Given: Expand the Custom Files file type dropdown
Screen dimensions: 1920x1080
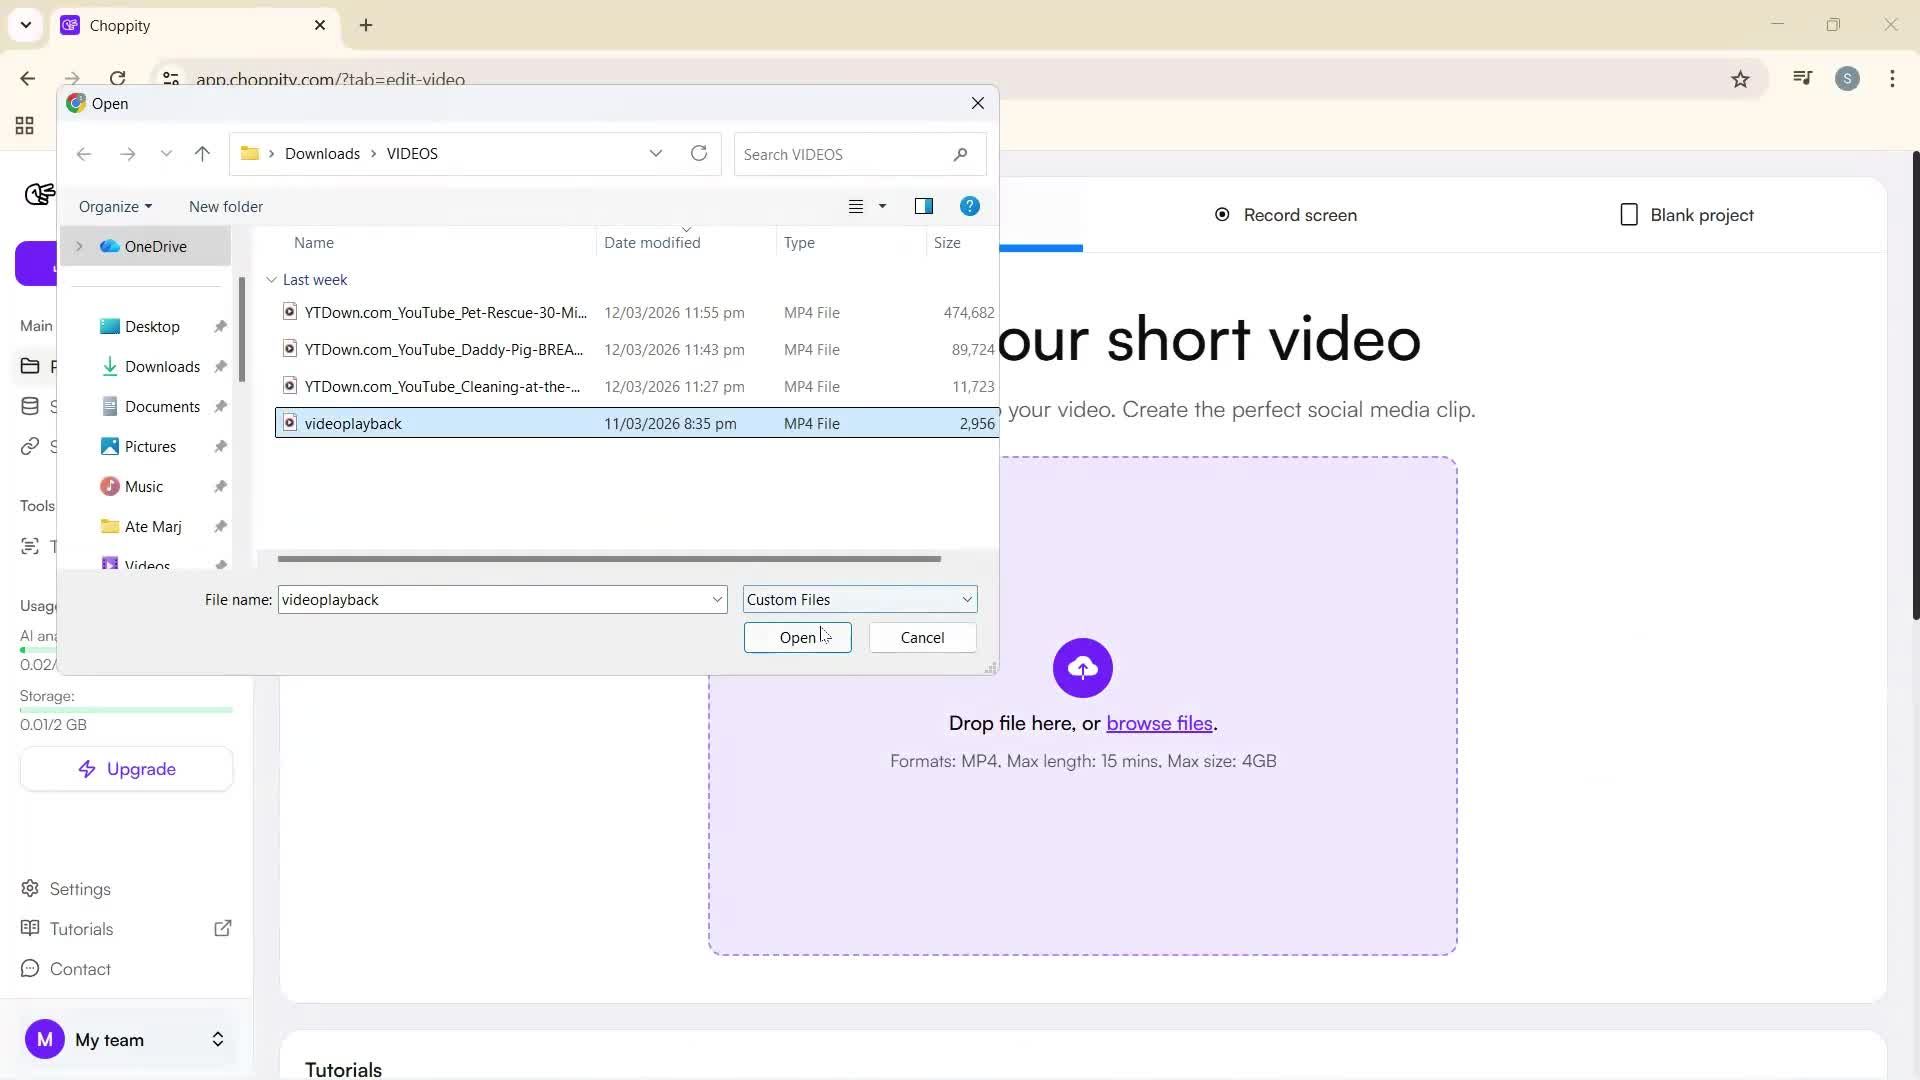Looking at the screenshot, I should click(964, 599).
